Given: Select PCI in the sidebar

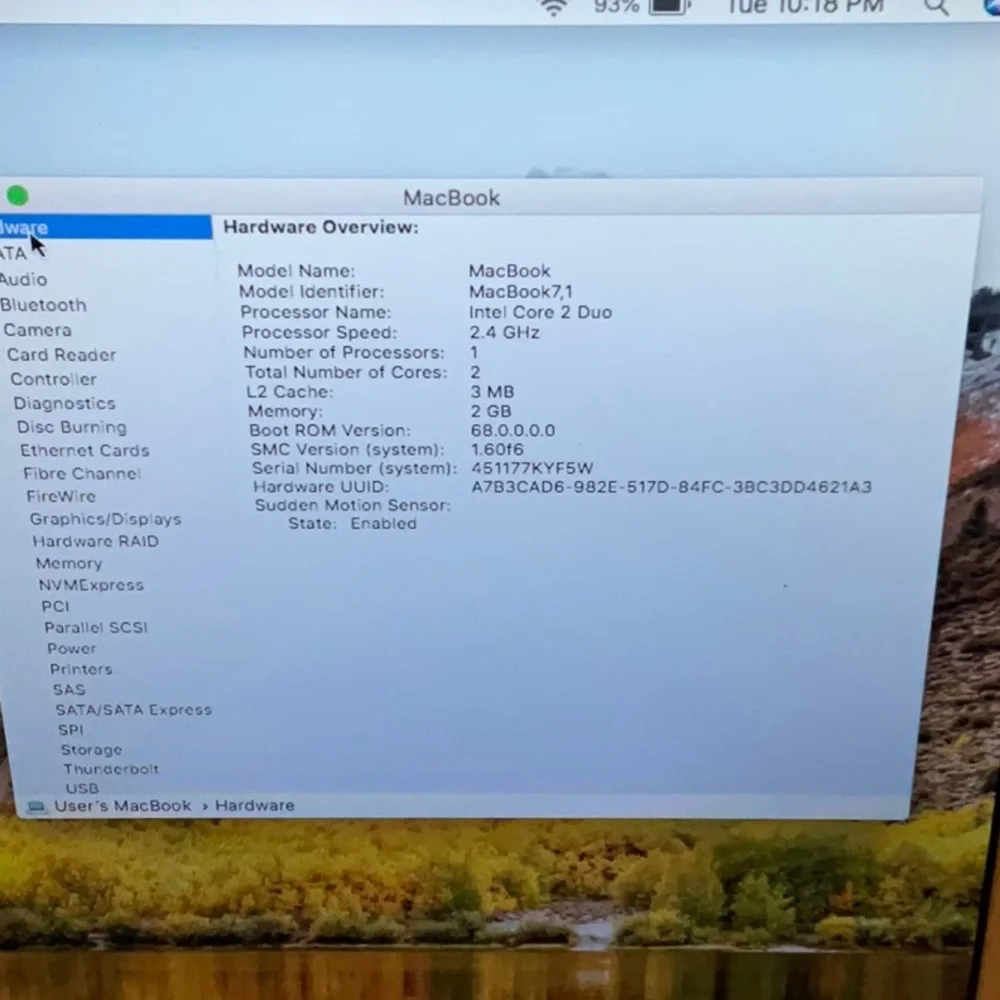Looking at the screenshot, I should click(x=55, y=606).
